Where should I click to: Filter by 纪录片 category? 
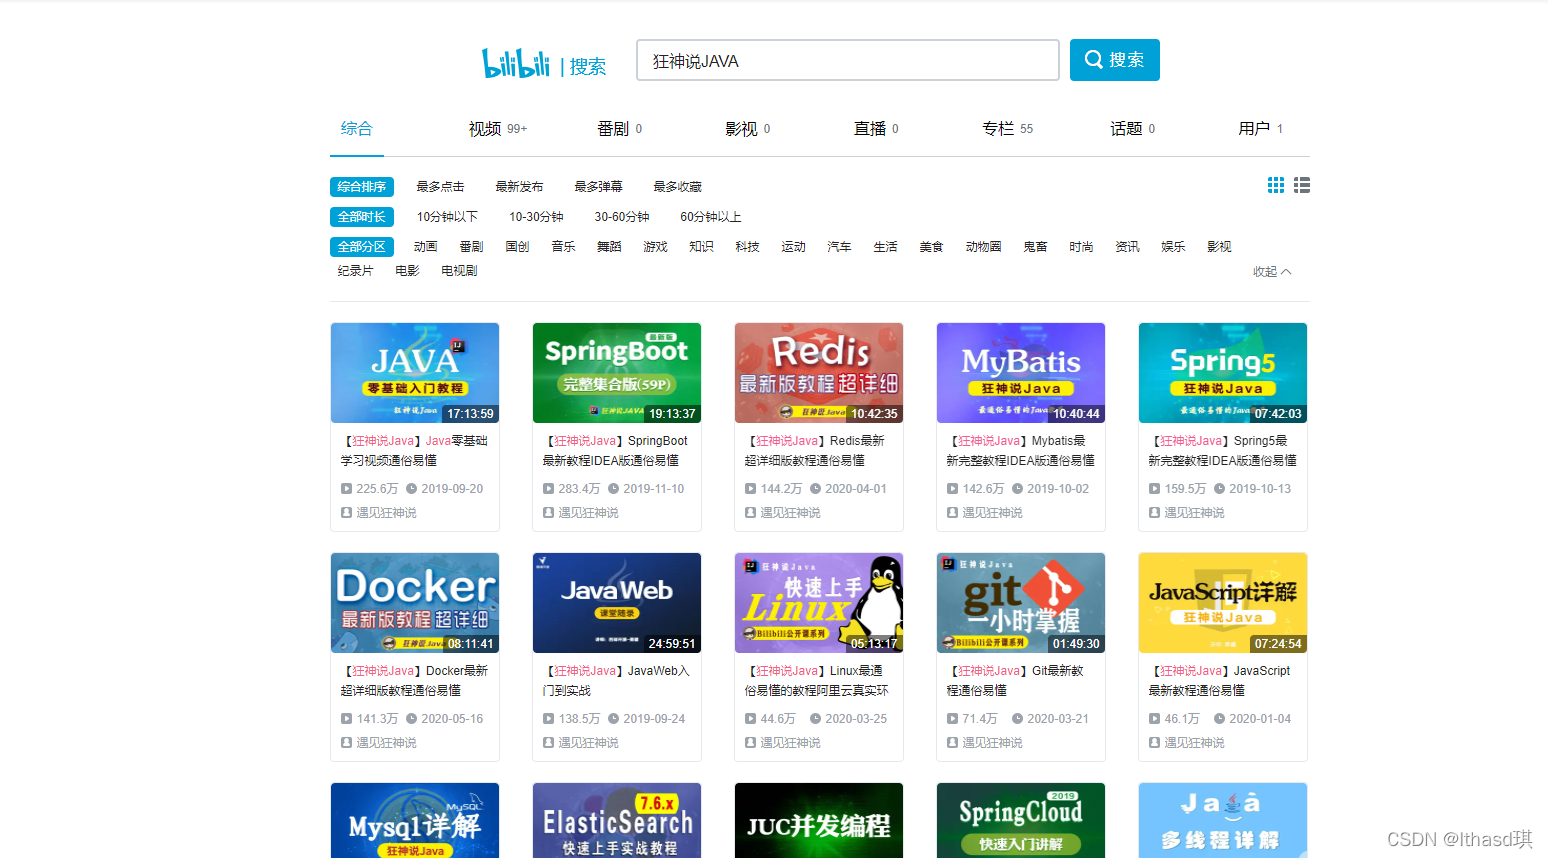click(355, 271)
